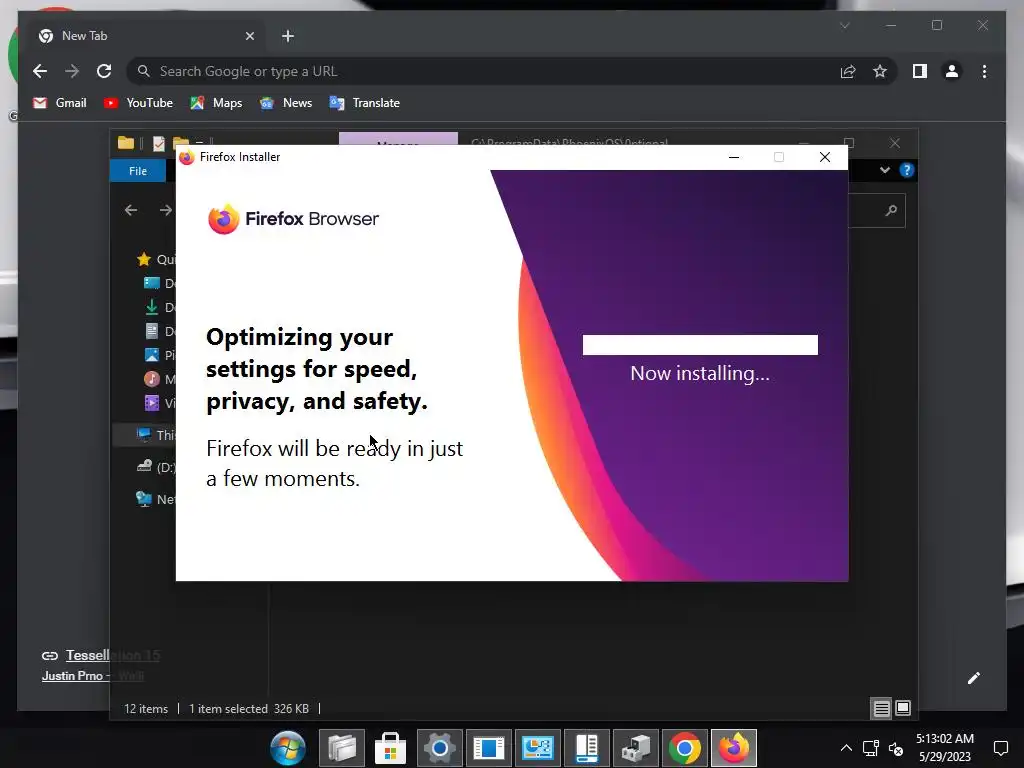
Task: Open the Translate bookmark
Action: [x=364, y=103]
